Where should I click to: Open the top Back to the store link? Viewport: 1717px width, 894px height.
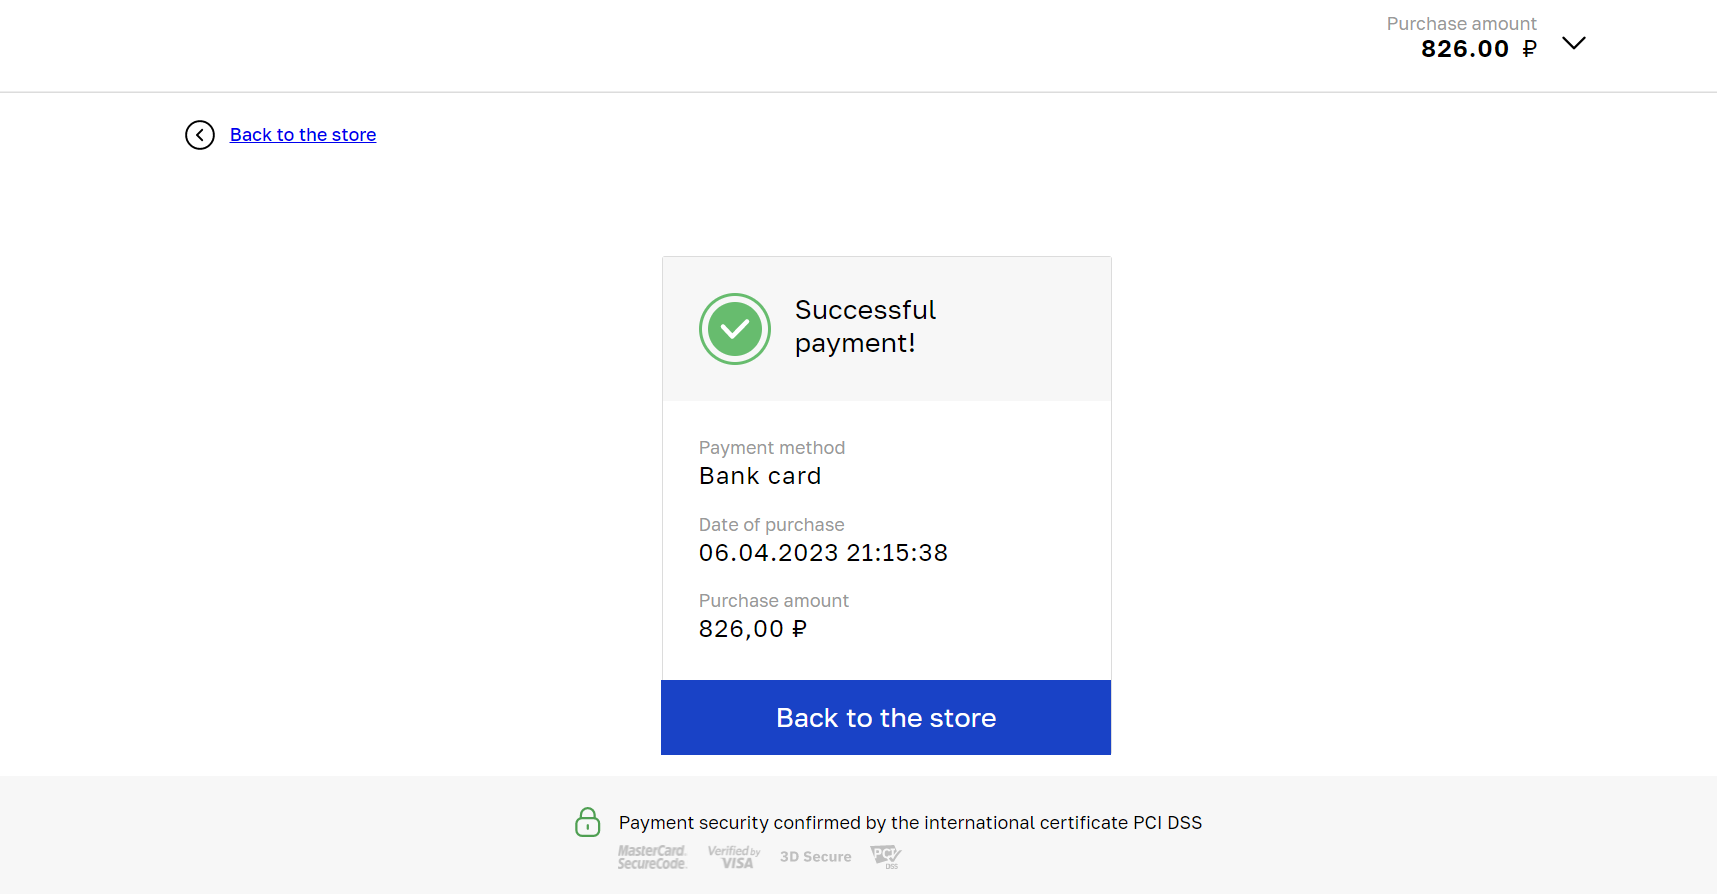coord(303,135)
